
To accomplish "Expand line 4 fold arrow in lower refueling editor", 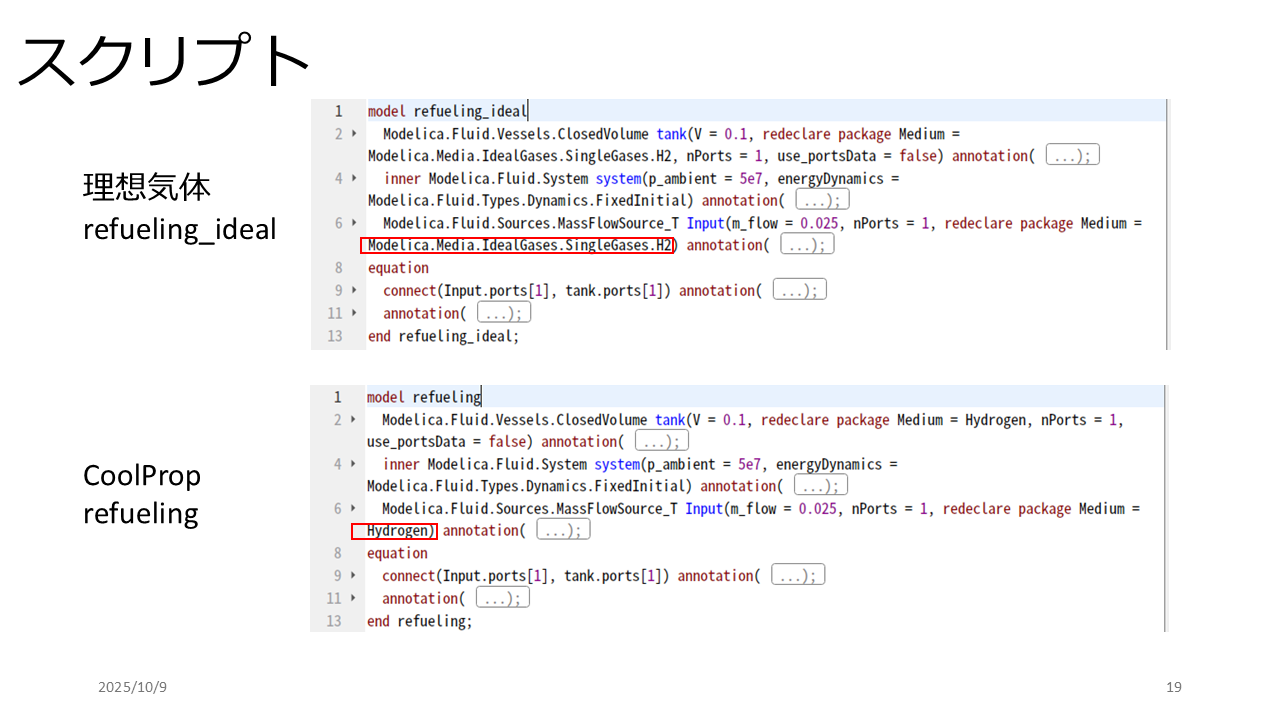I will tap(353, 464).
